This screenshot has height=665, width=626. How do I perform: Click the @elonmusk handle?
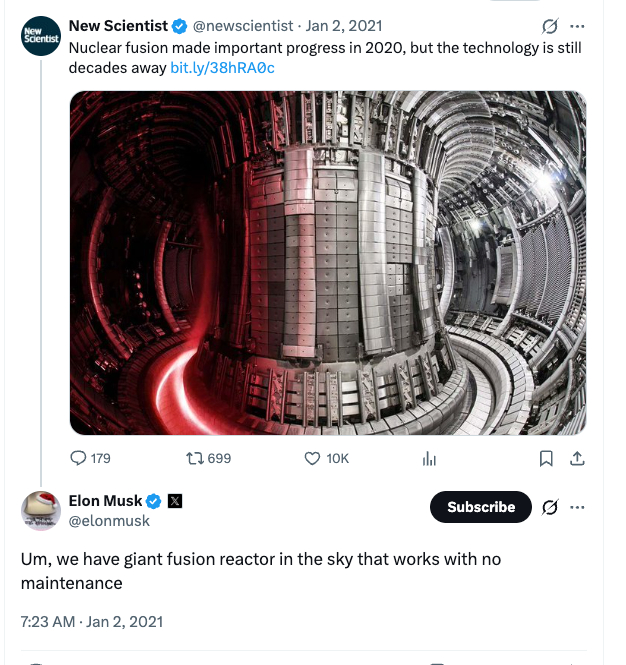(x=109, y=520)
